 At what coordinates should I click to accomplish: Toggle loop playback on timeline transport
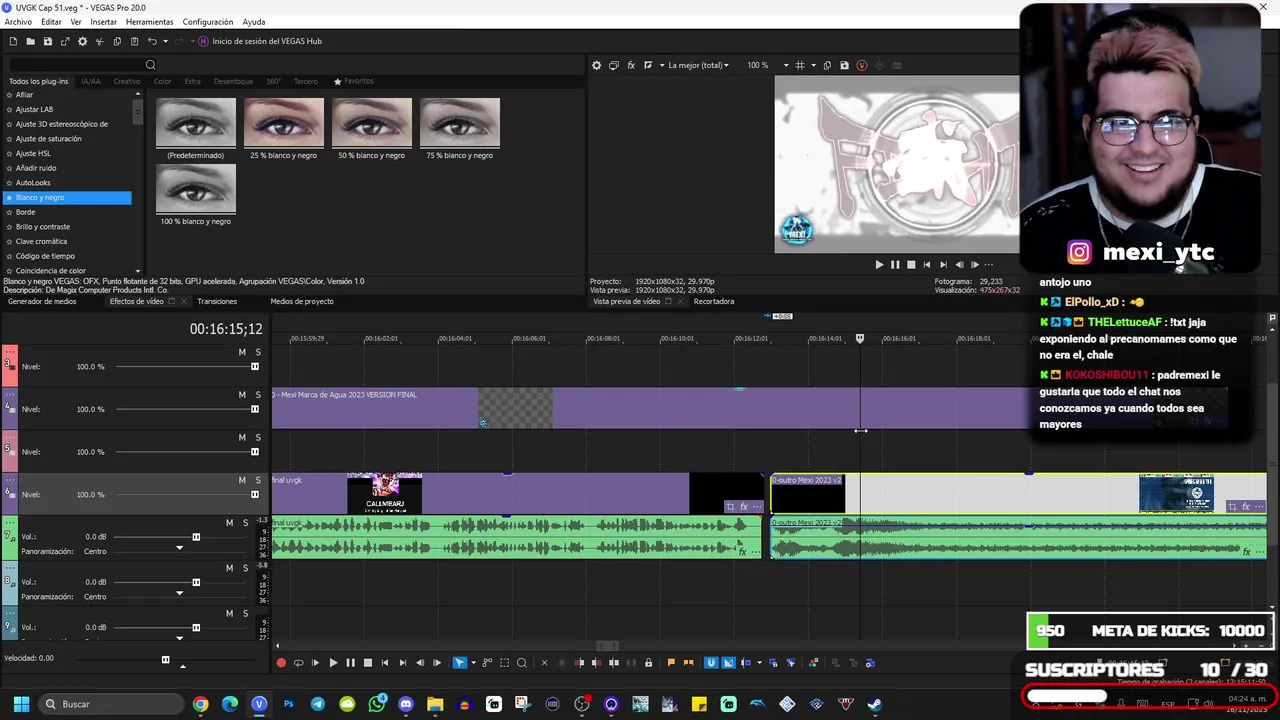[298, 662]
